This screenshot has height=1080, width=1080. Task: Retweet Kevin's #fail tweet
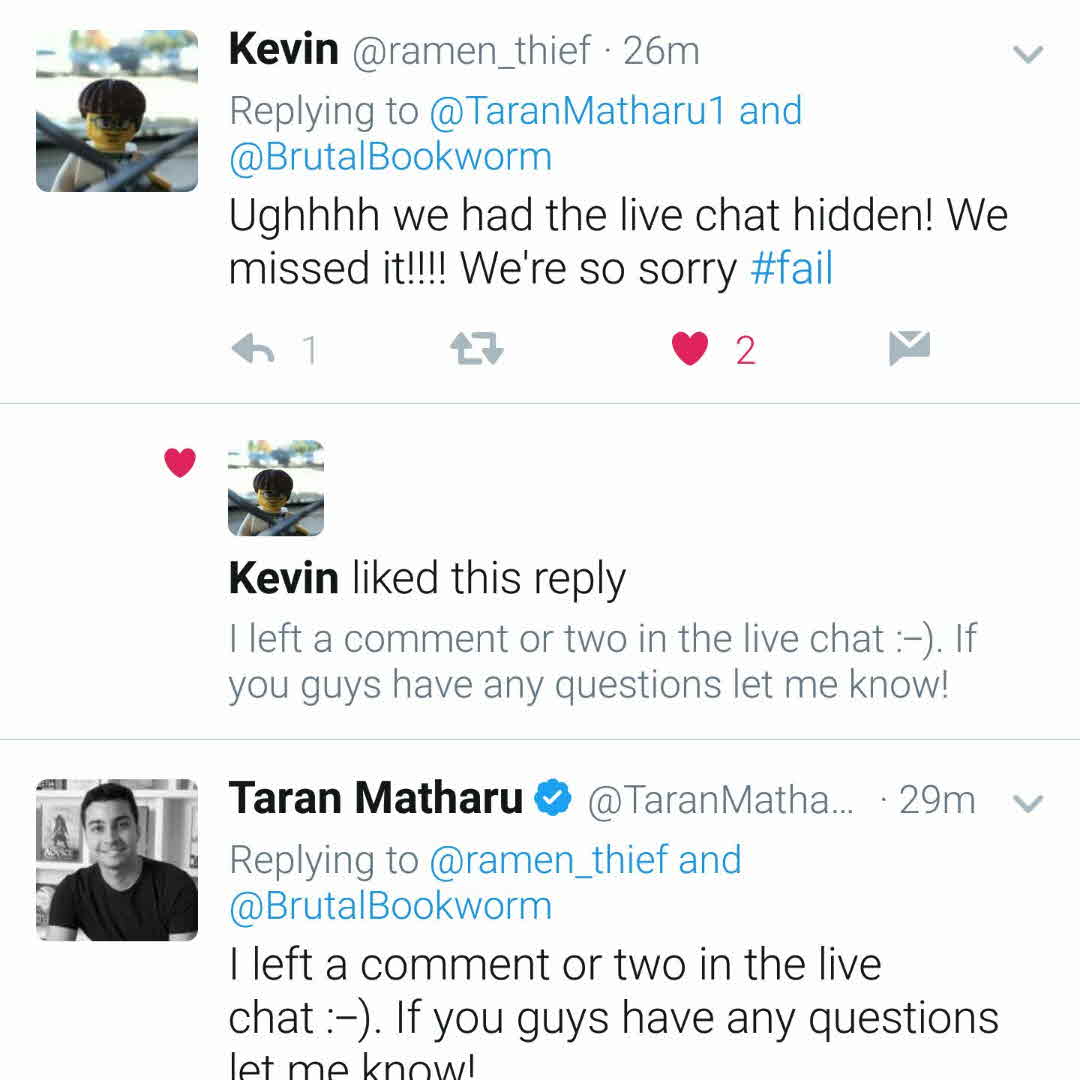[x=476, y=349]
